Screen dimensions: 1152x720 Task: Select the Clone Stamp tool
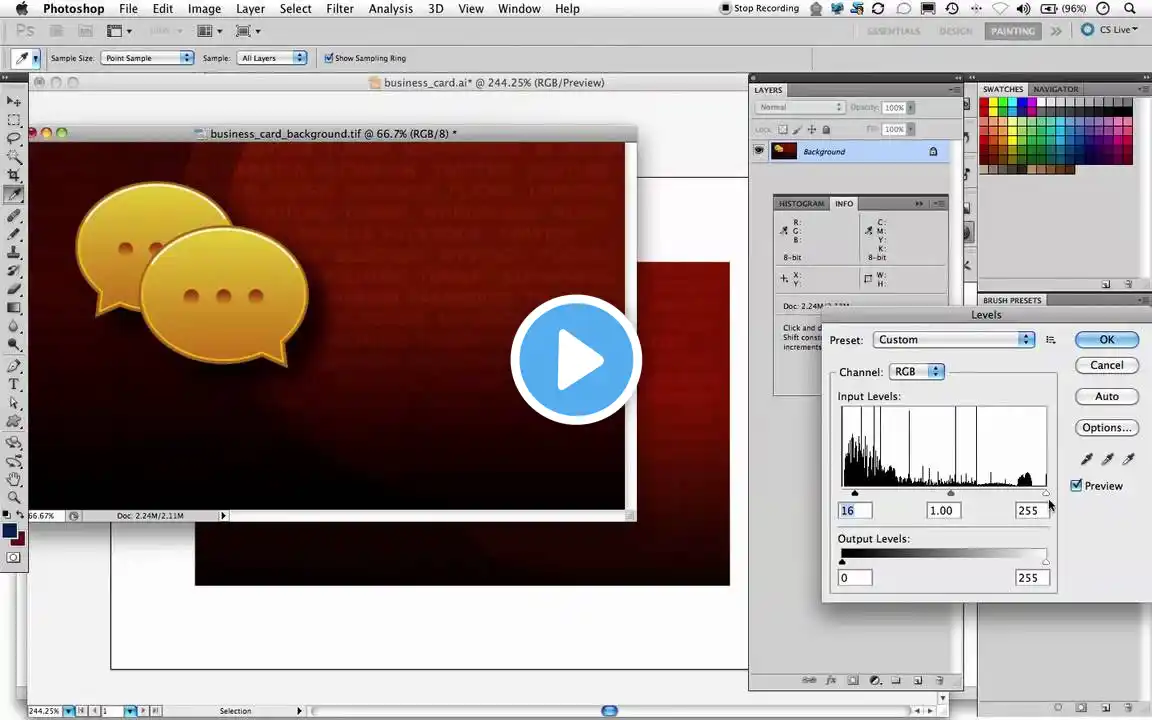[13, 252]
